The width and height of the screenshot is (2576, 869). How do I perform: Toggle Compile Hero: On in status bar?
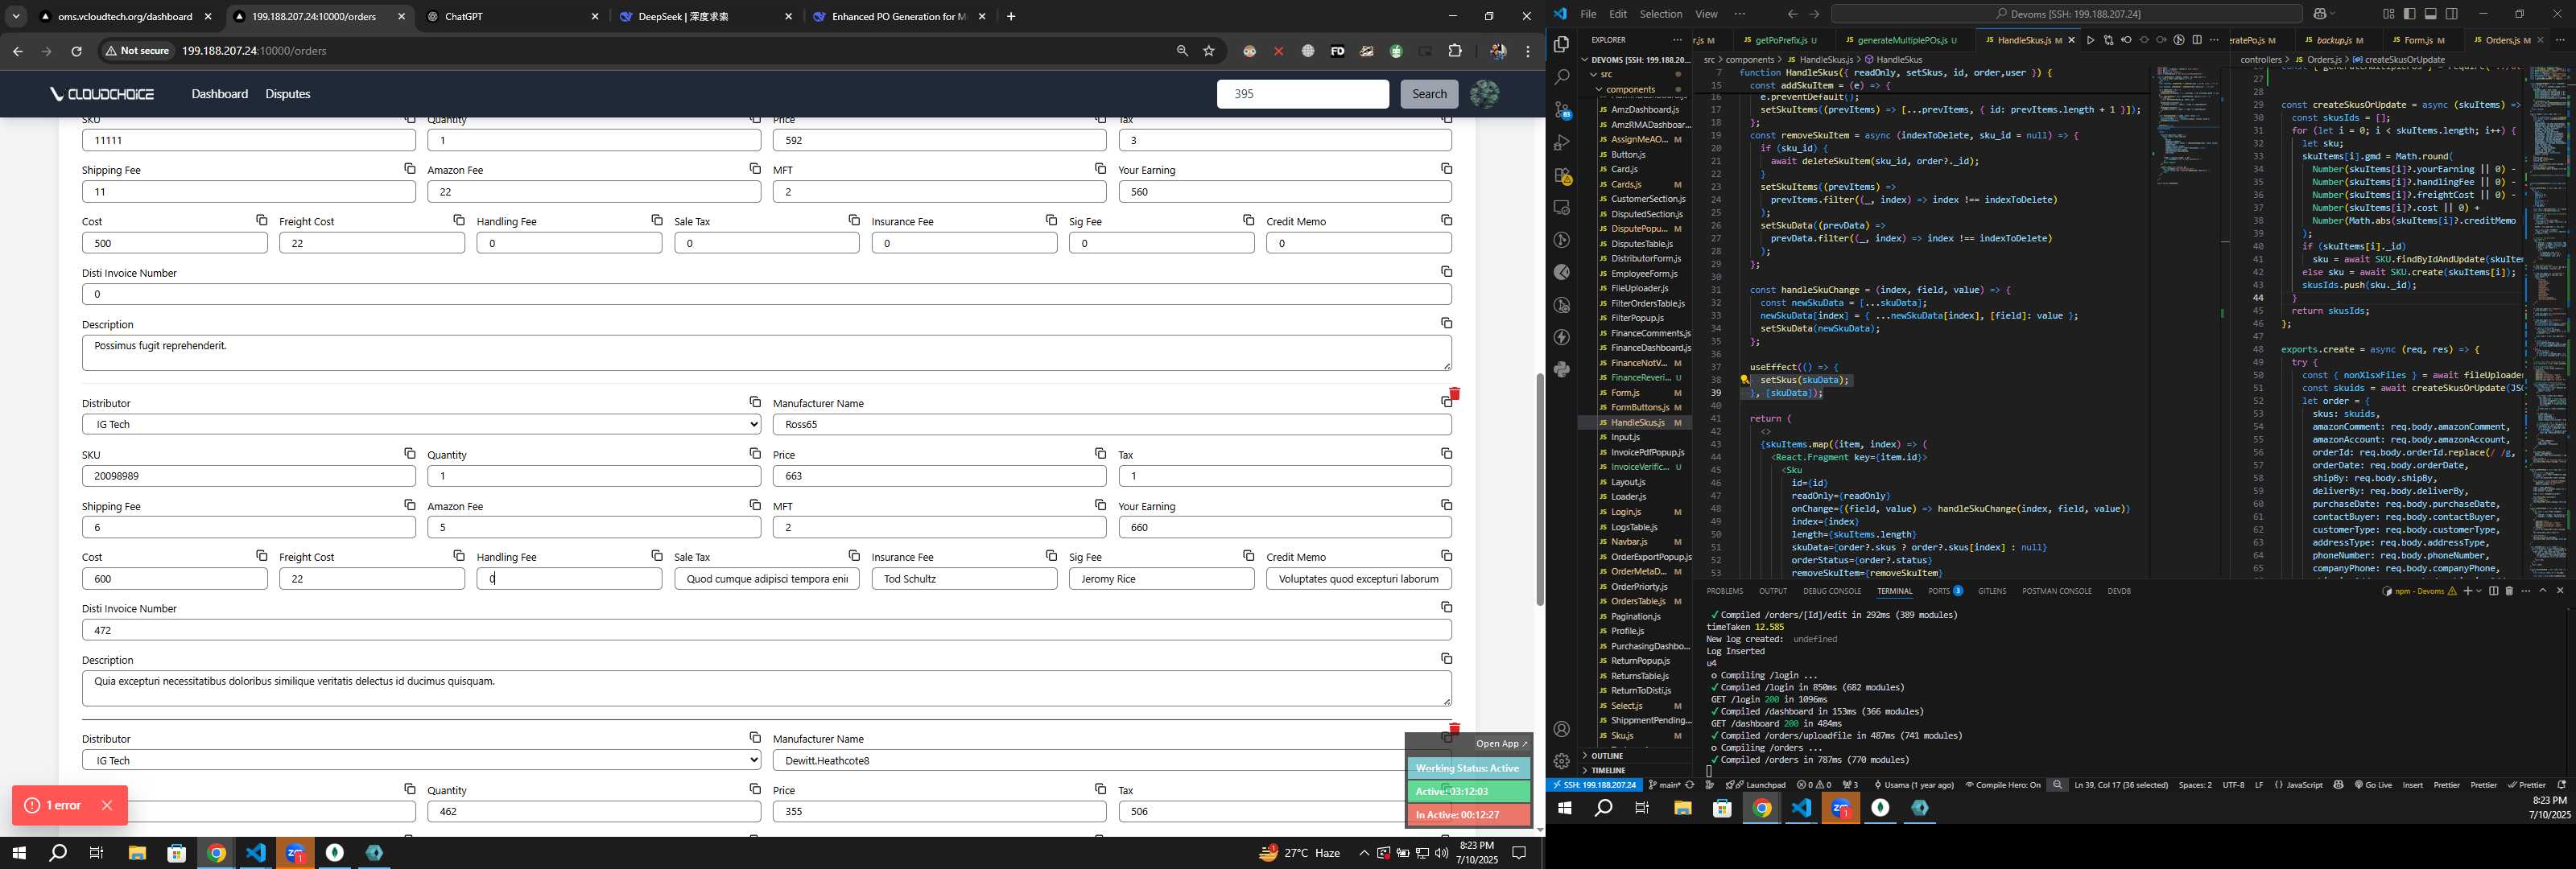point(2003,785)
